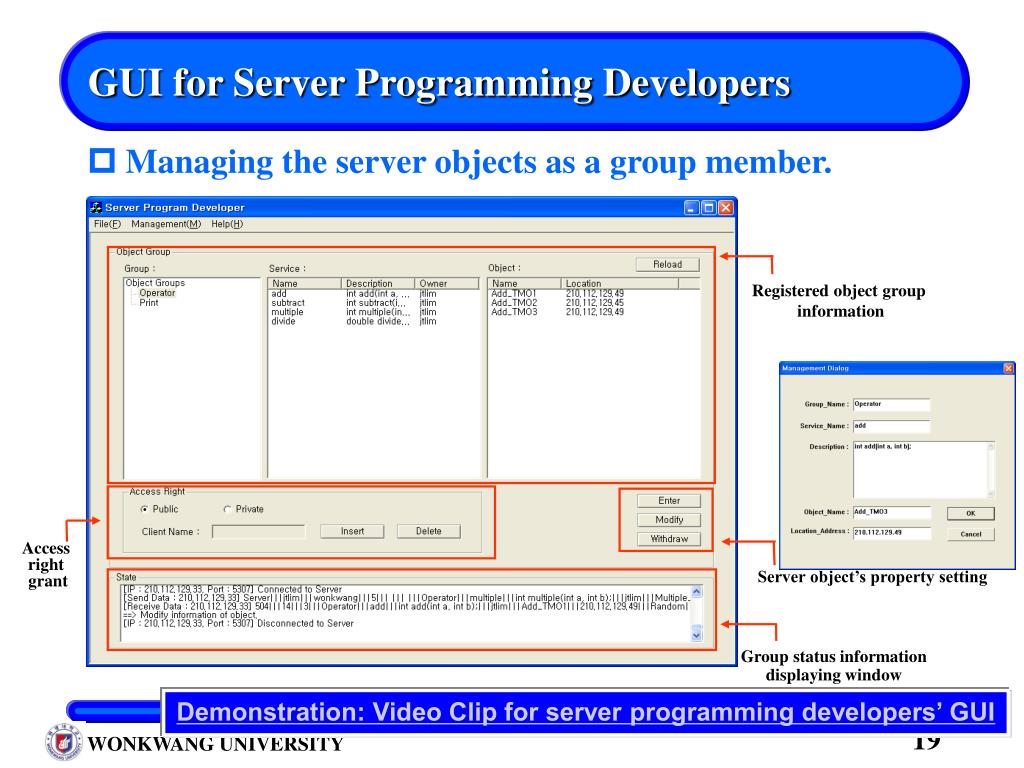
Task: Select the divide service row
Action: [x=373, y=321]
